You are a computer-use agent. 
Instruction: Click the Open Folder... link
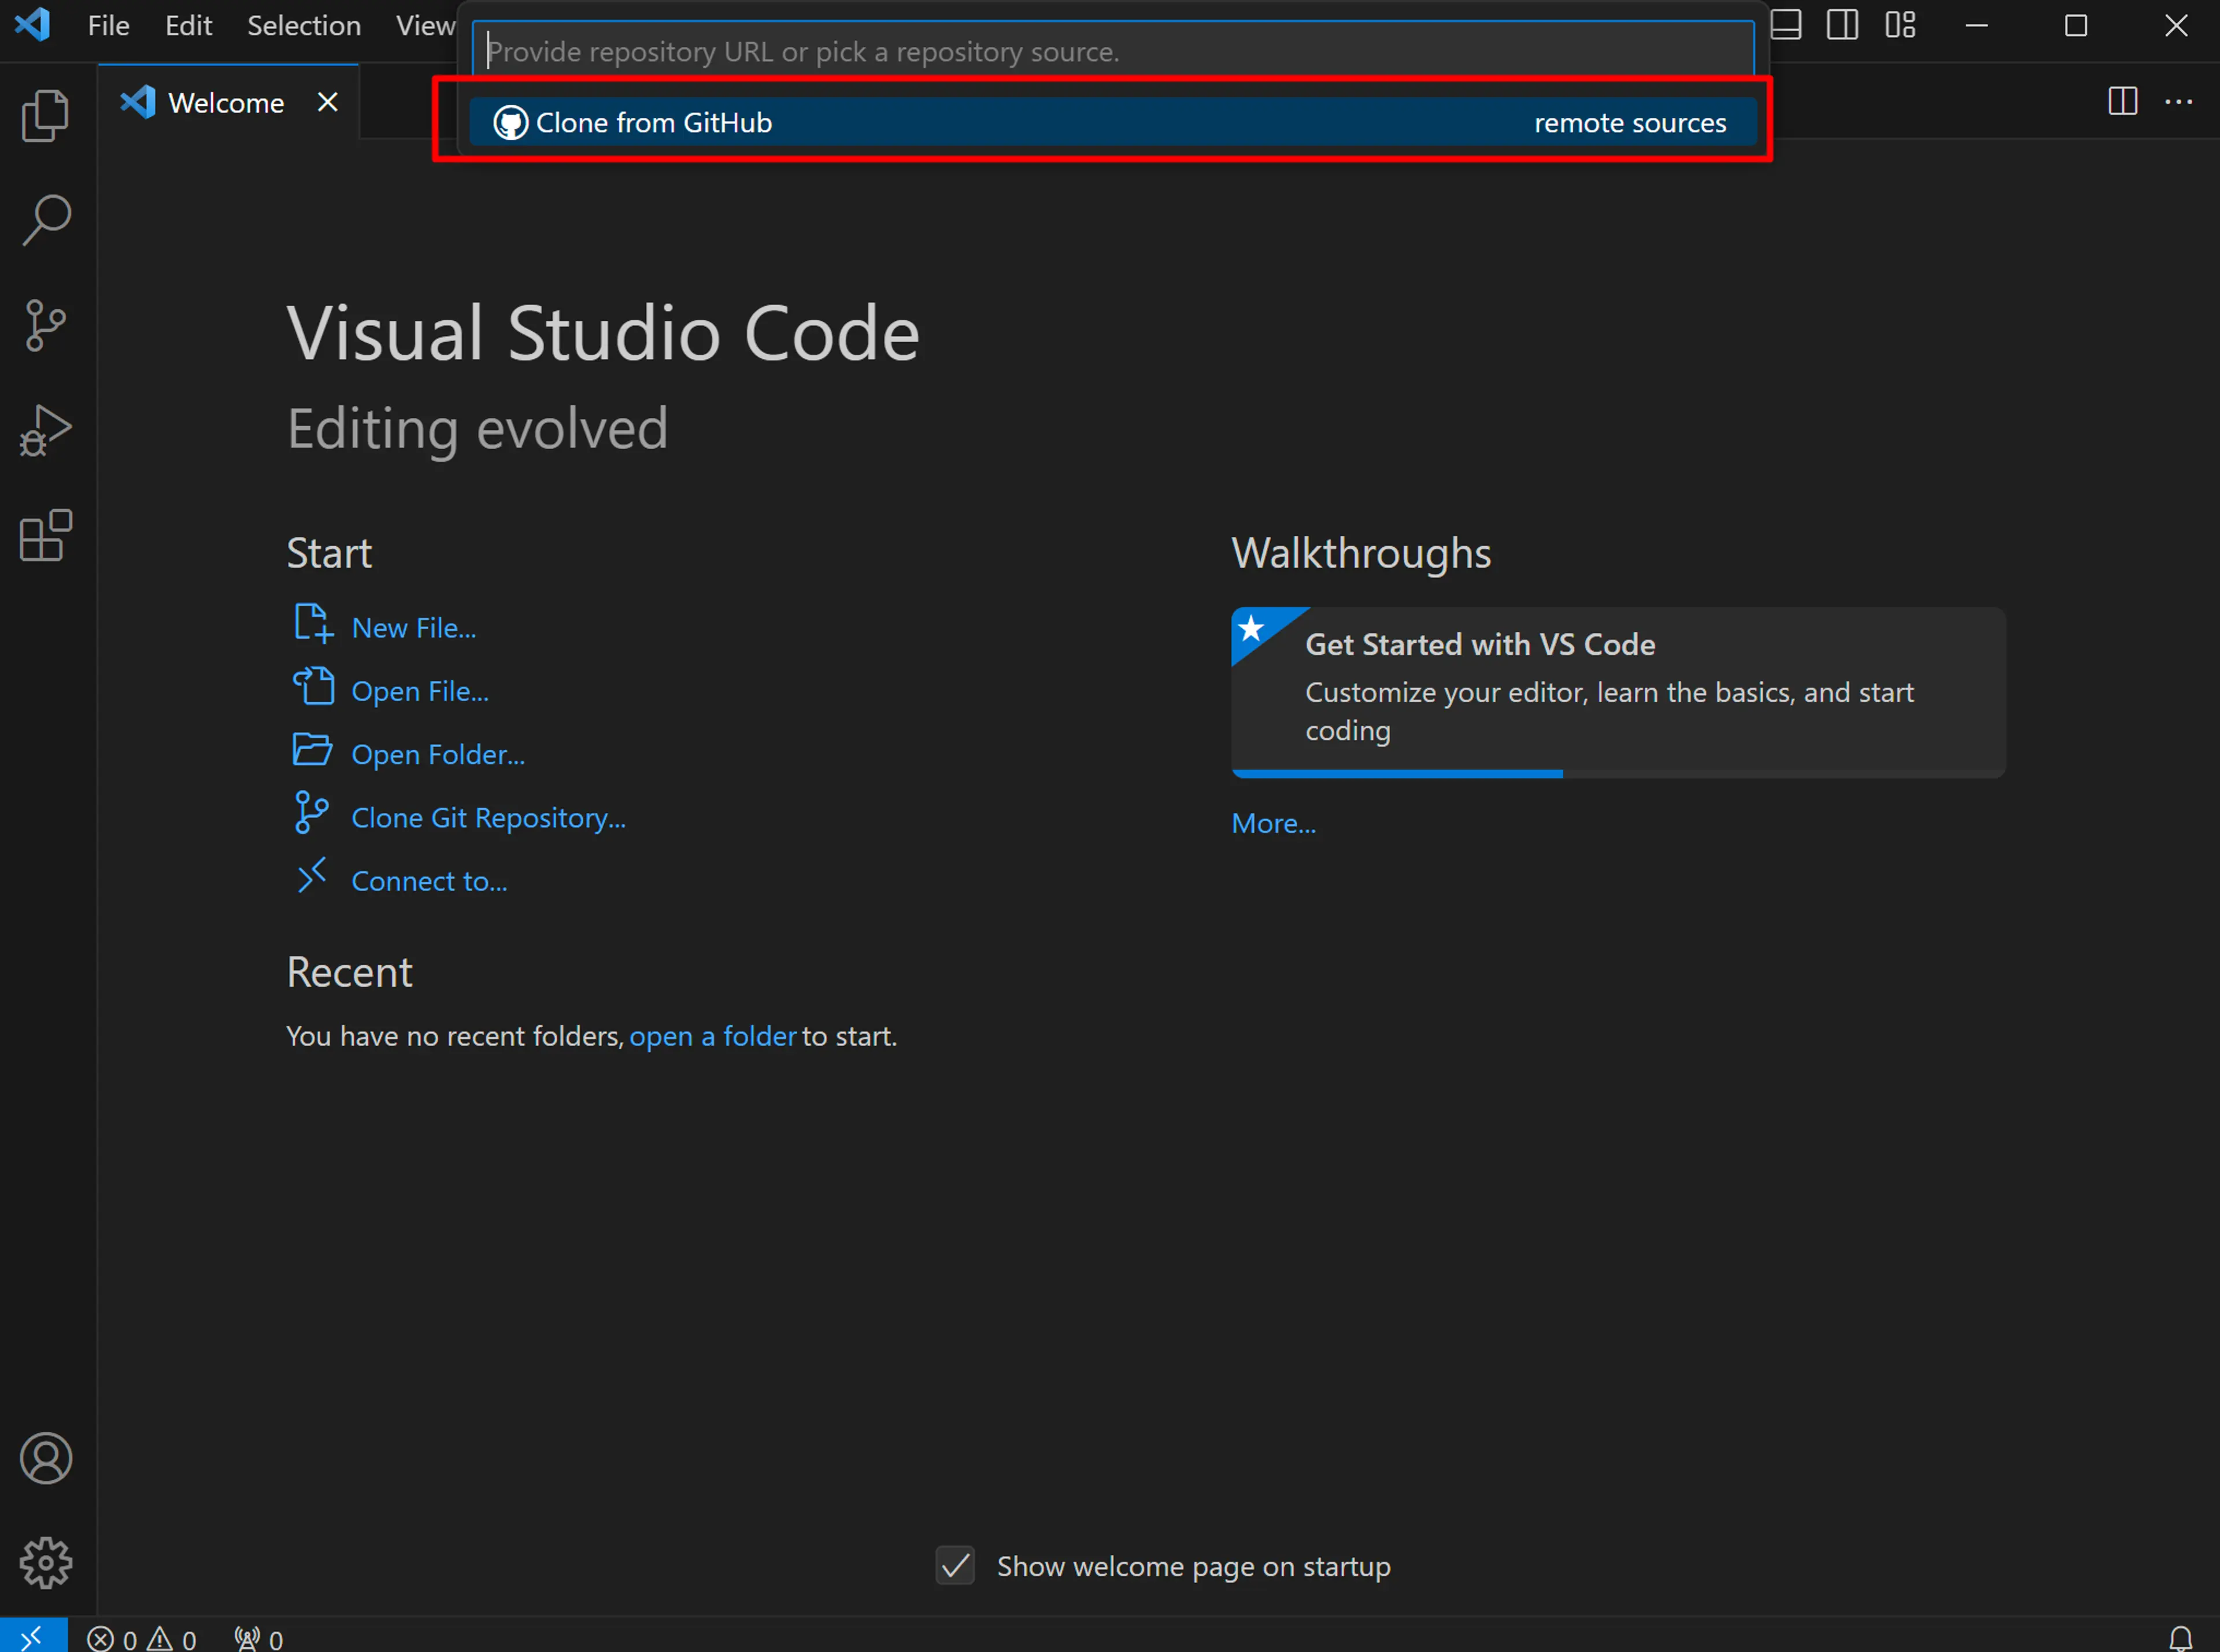[x=438, y=754]
